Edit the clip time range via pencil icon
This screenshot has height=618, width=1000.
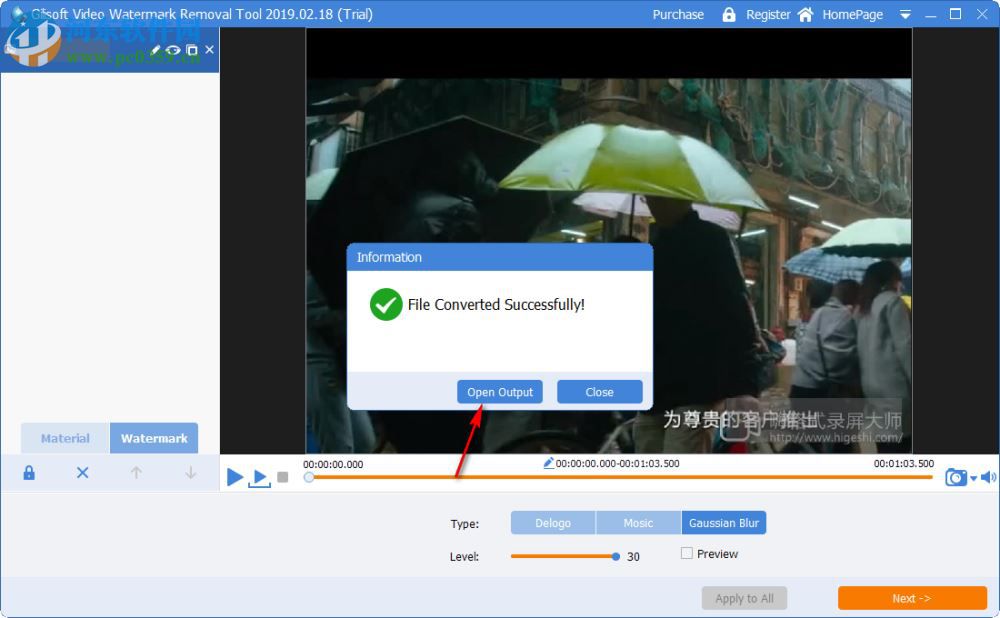click(548, 463)
